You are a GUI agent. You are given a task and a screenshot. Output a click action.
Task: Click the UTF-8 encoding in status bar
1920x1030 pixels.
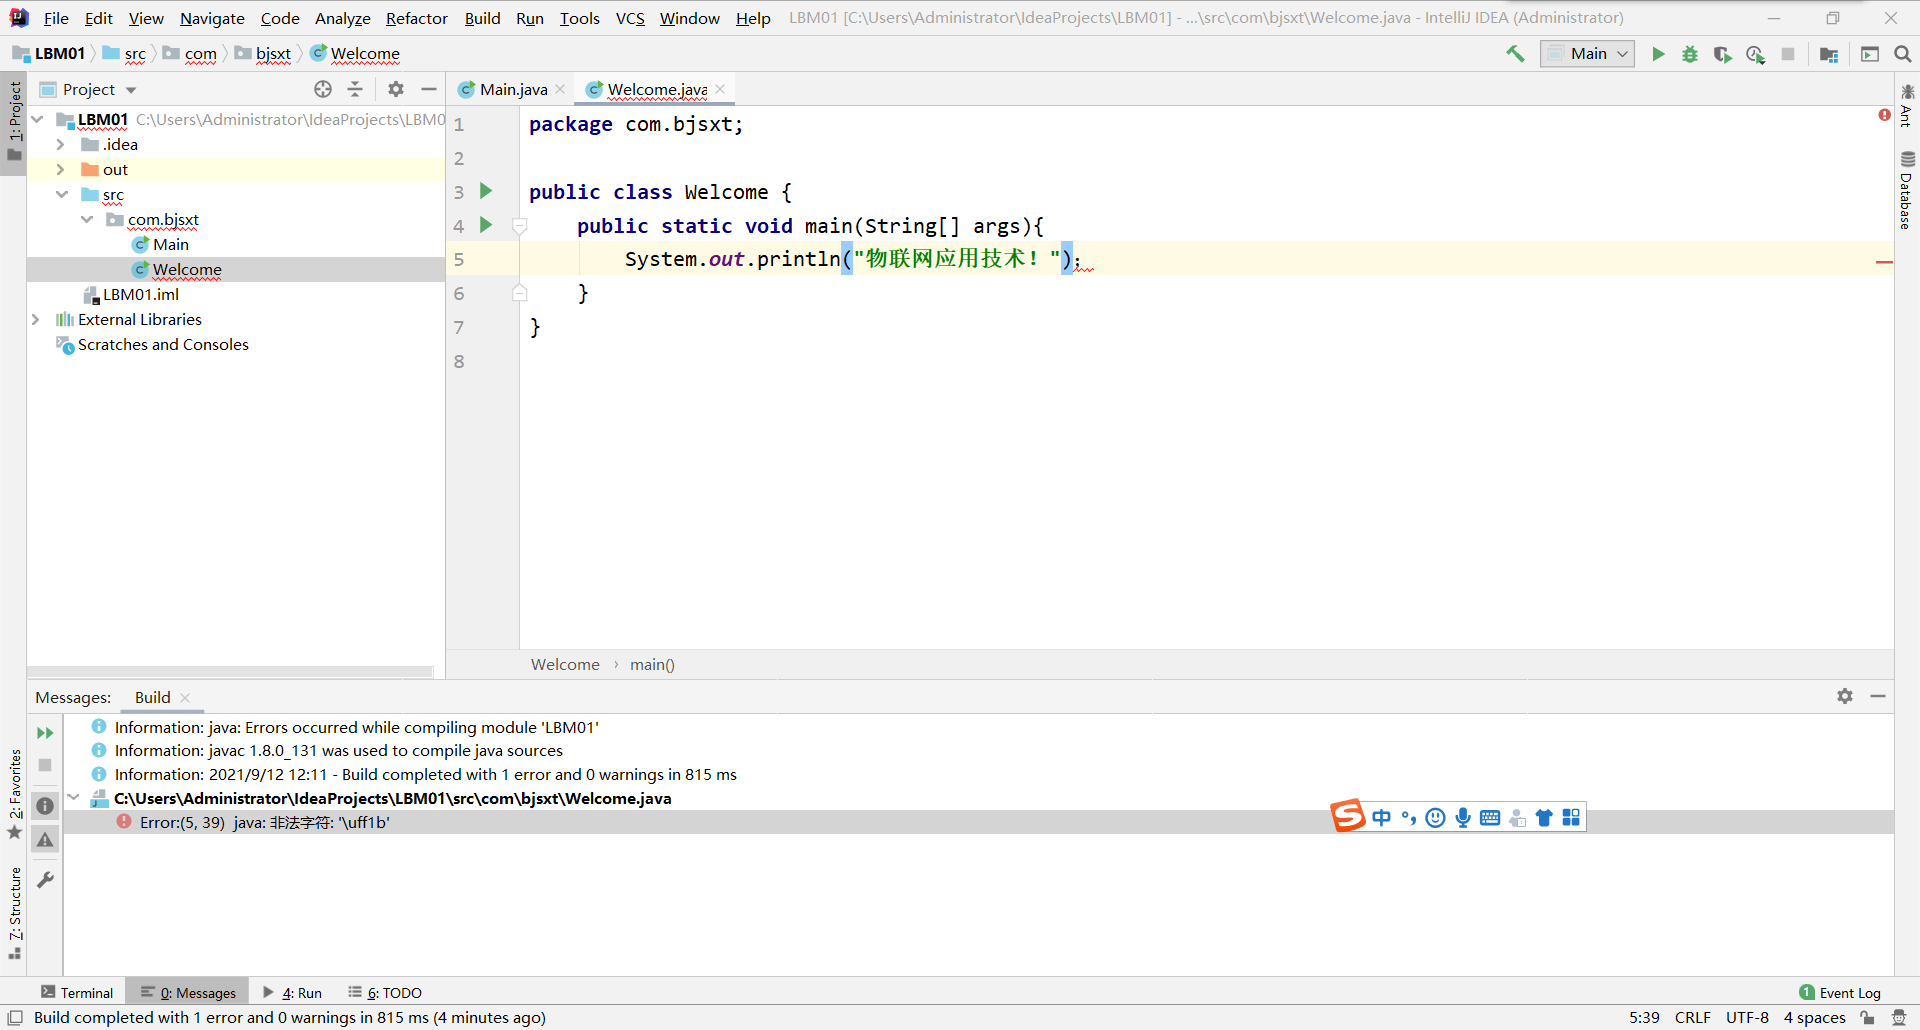coord(1747,1018)
